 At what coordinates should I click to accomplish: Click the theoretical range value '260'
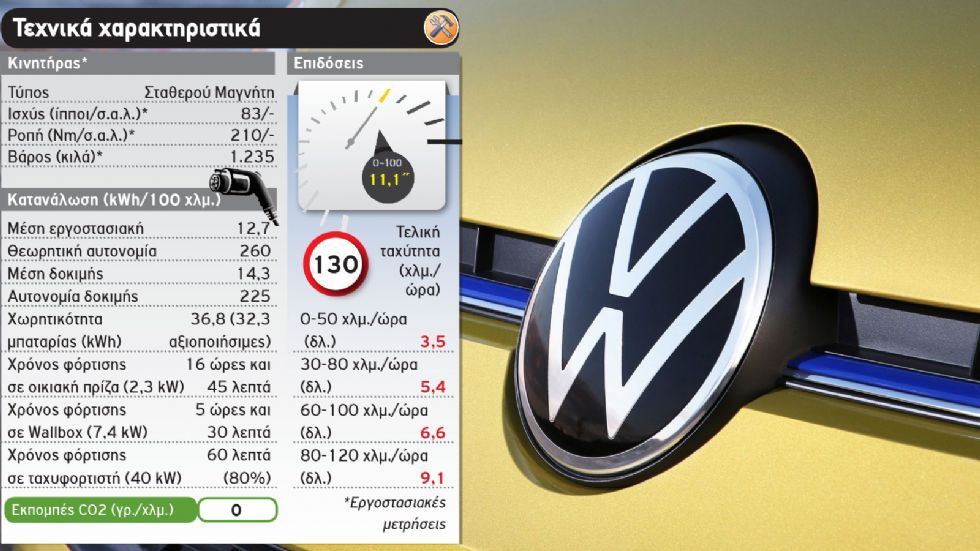click(256, 251)
